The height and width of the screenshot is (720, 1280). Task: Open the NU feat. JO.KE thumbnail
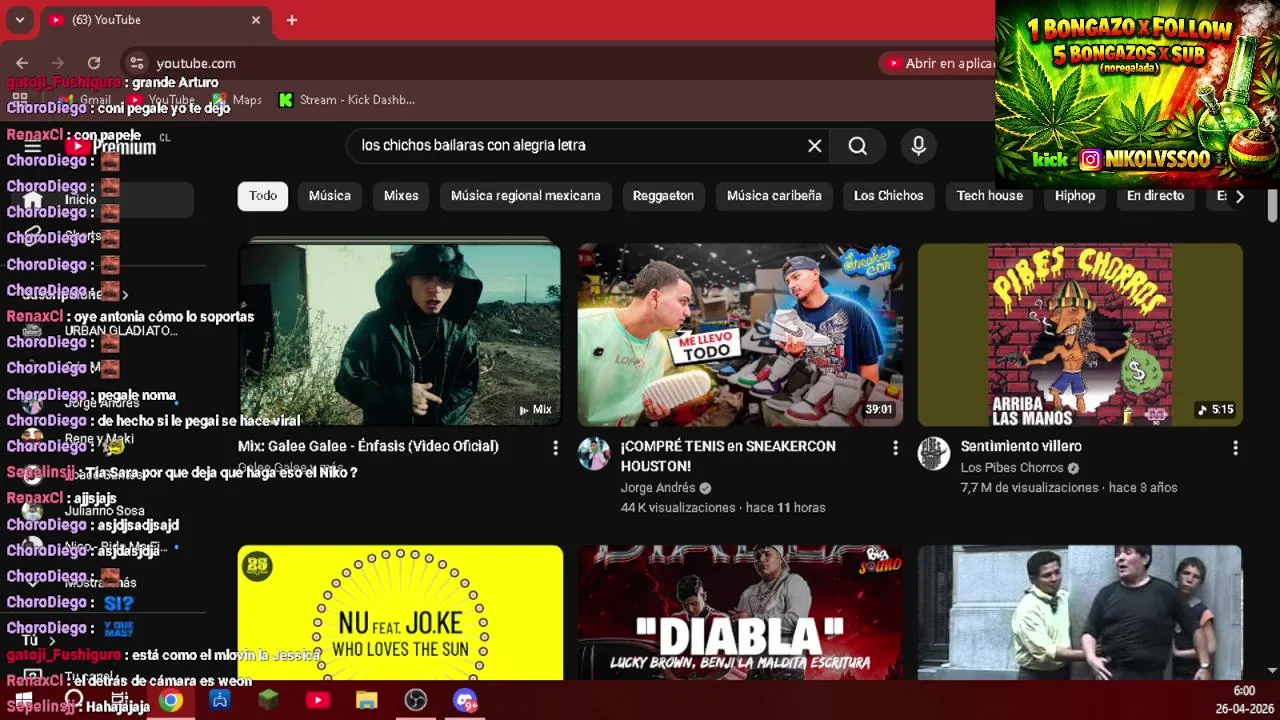pyautogui.click(x=400, y=612)
